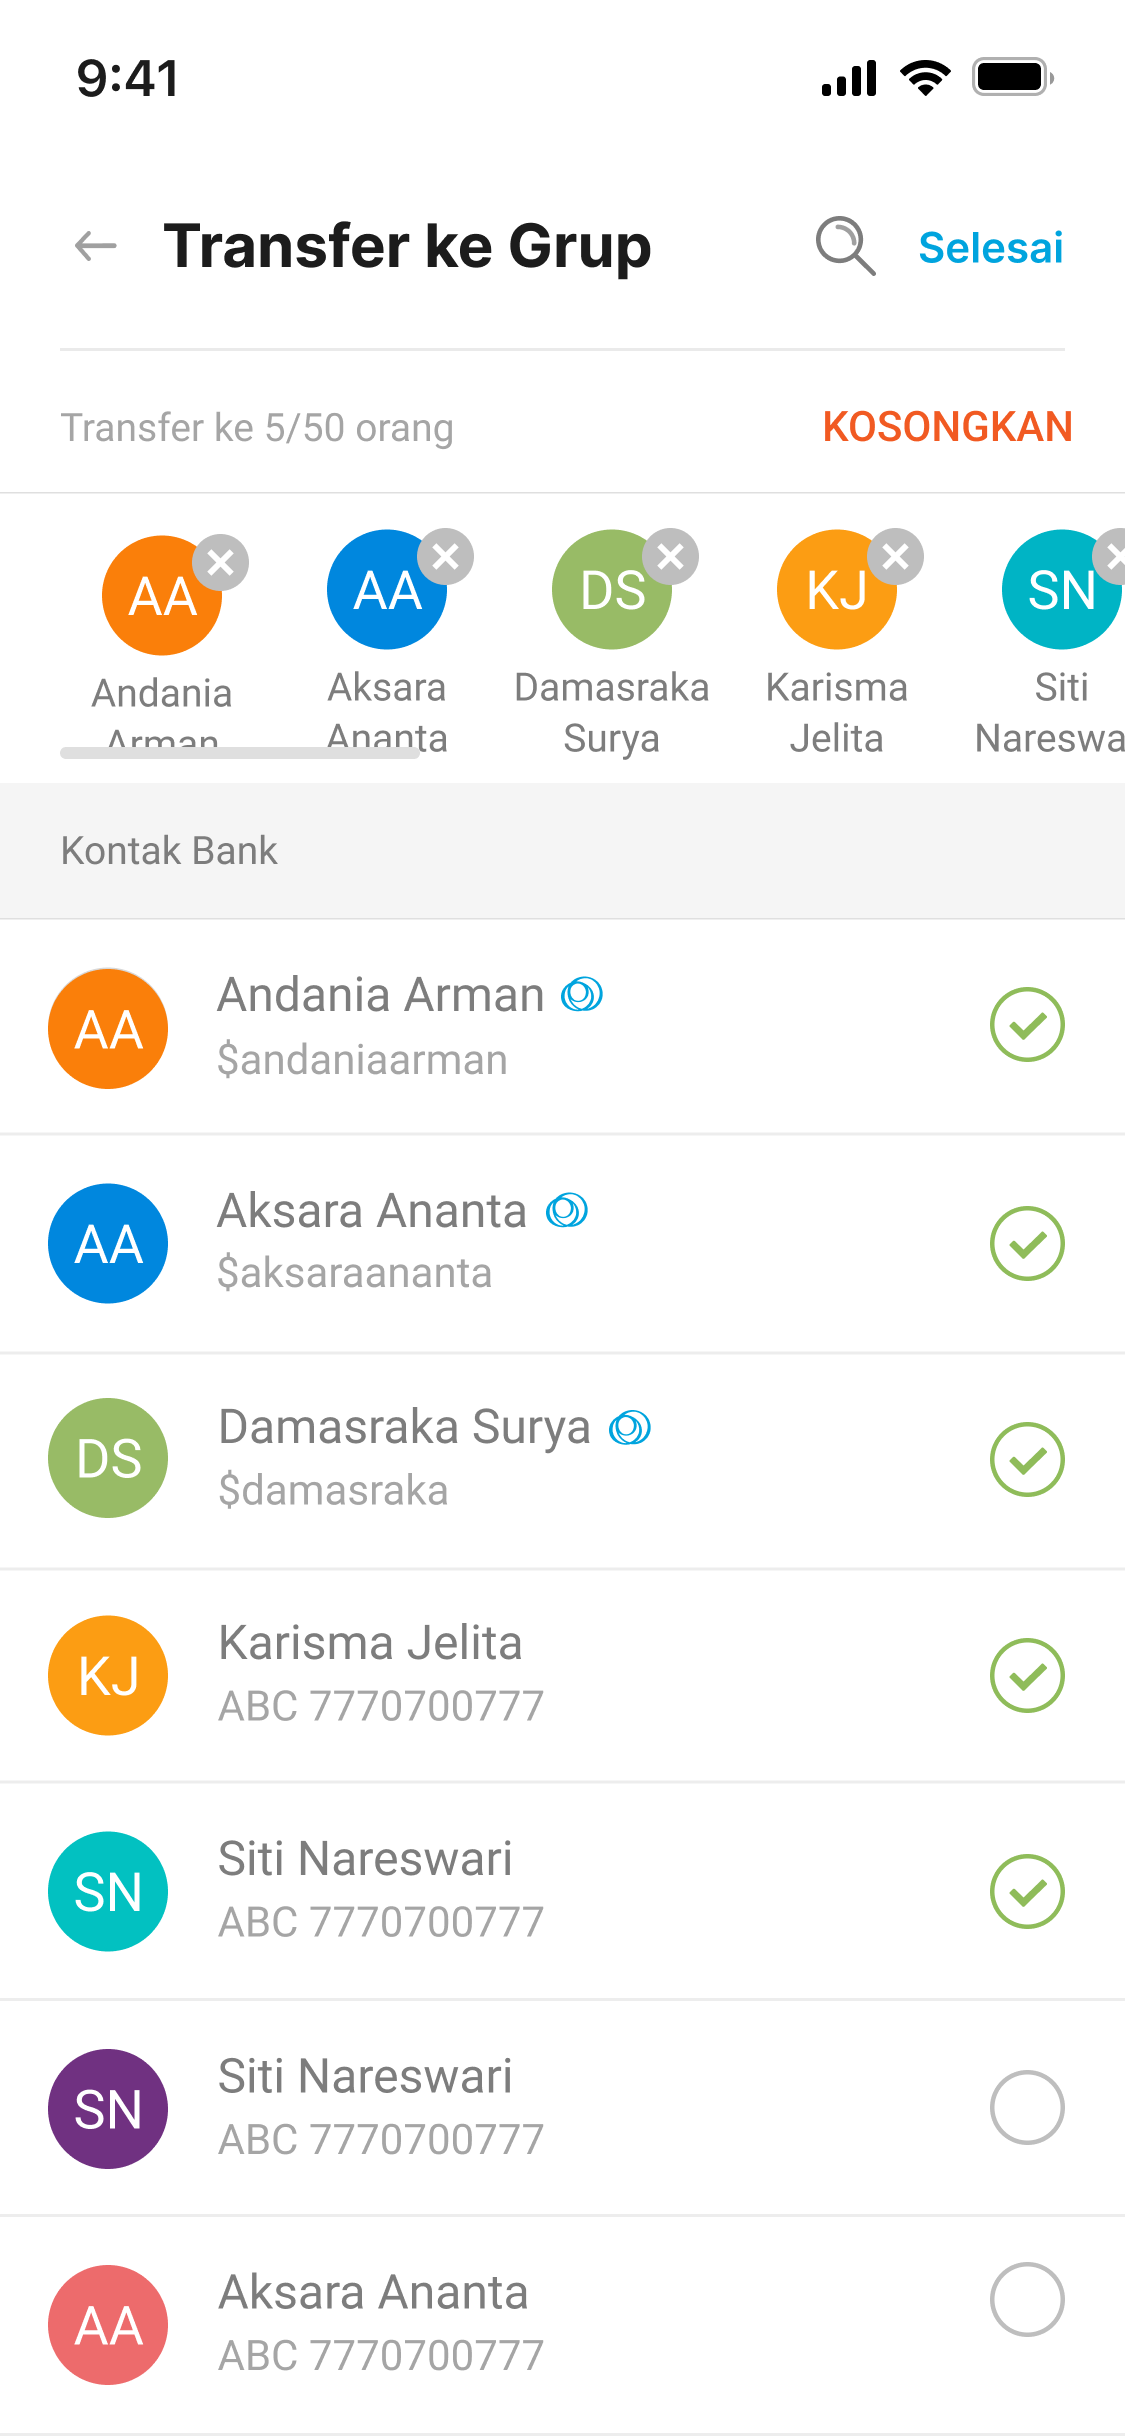1125x2436 pixels.
Task: Tap the verified badge next to Aksara Ananta
Action: 567,1211
